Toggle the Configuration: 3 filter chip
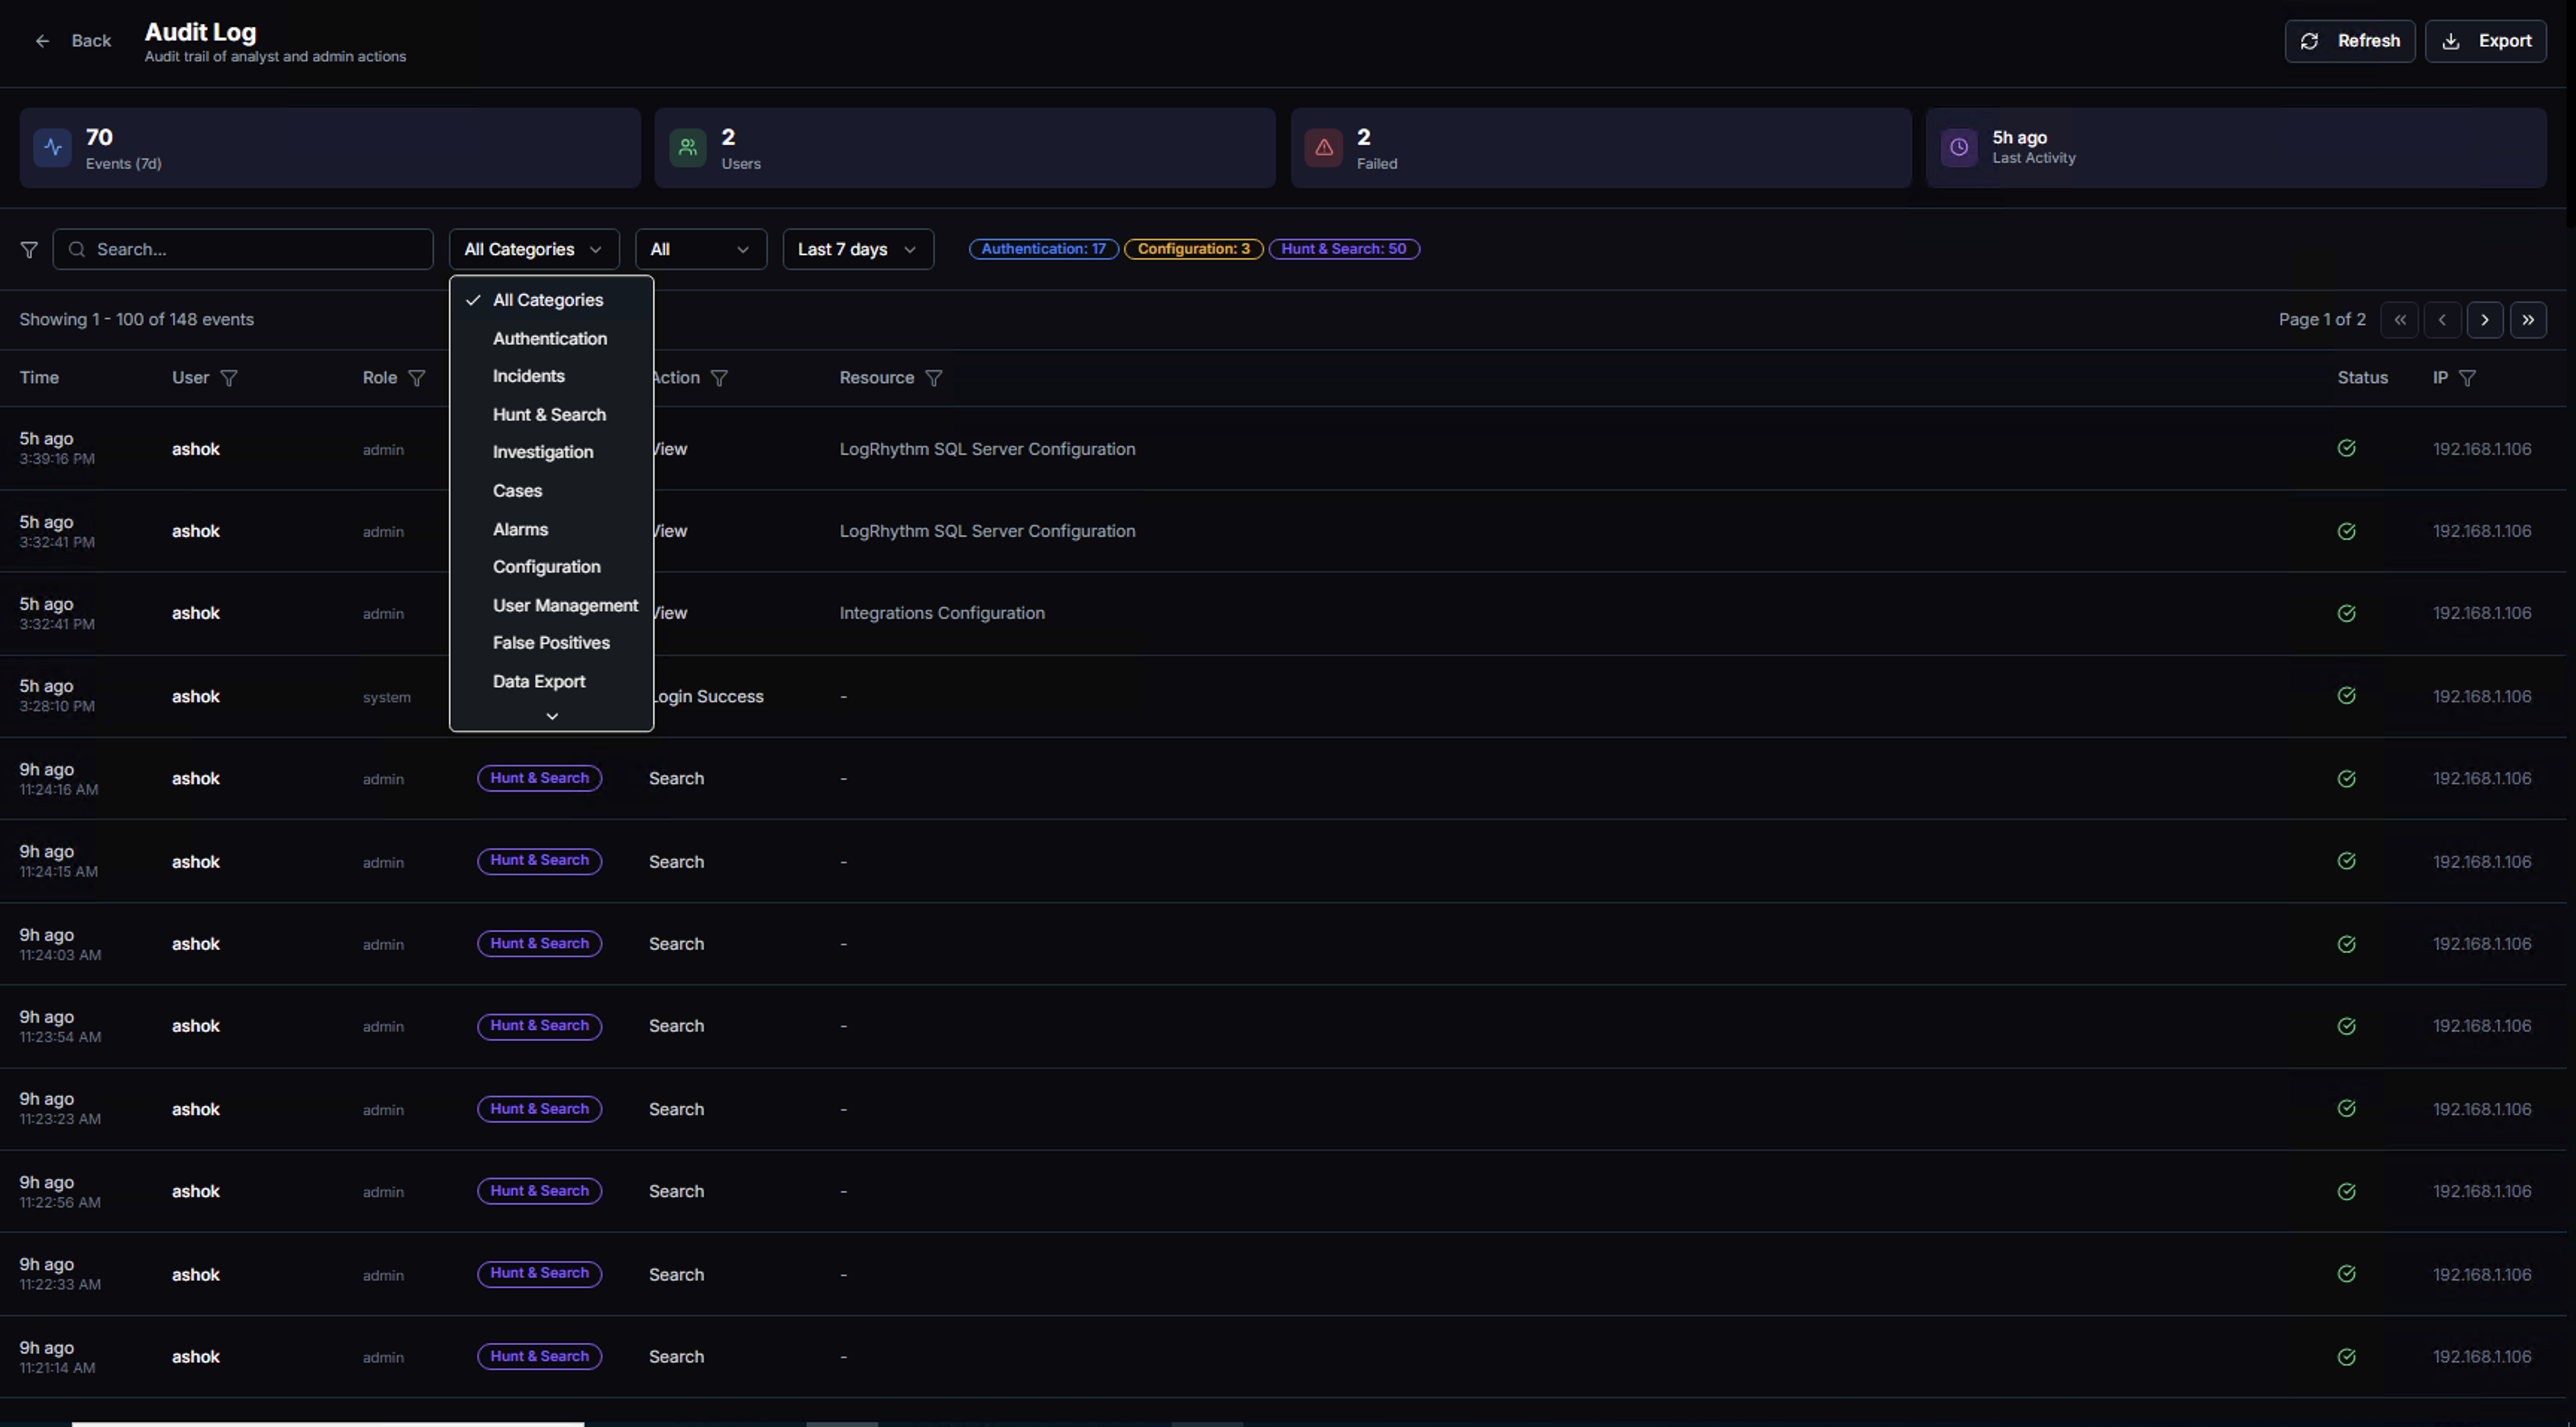Image resolution: width=2576 pixels, height=1427 pixels. pos(1193,249)
